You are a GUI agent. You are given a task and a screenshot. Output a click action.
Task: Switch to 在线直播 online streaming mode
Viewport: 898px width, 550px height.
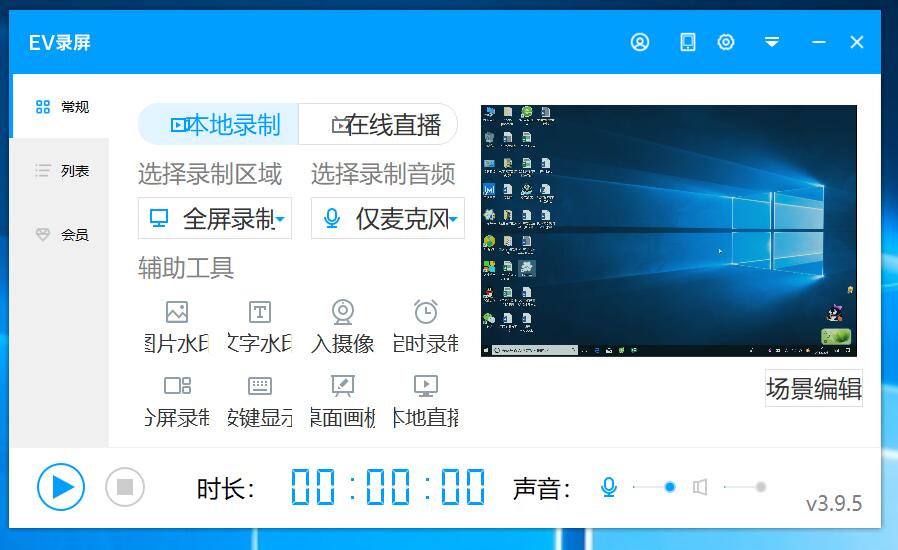378,125
